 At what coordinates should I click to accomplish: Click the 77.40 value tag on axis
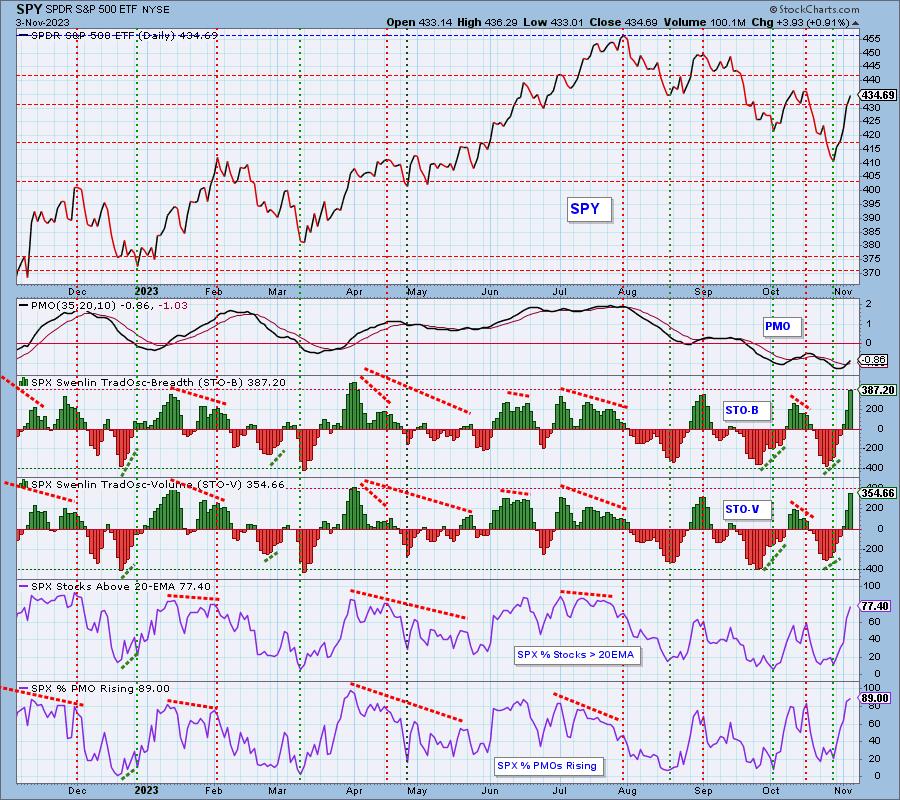[x=875, y=606]
